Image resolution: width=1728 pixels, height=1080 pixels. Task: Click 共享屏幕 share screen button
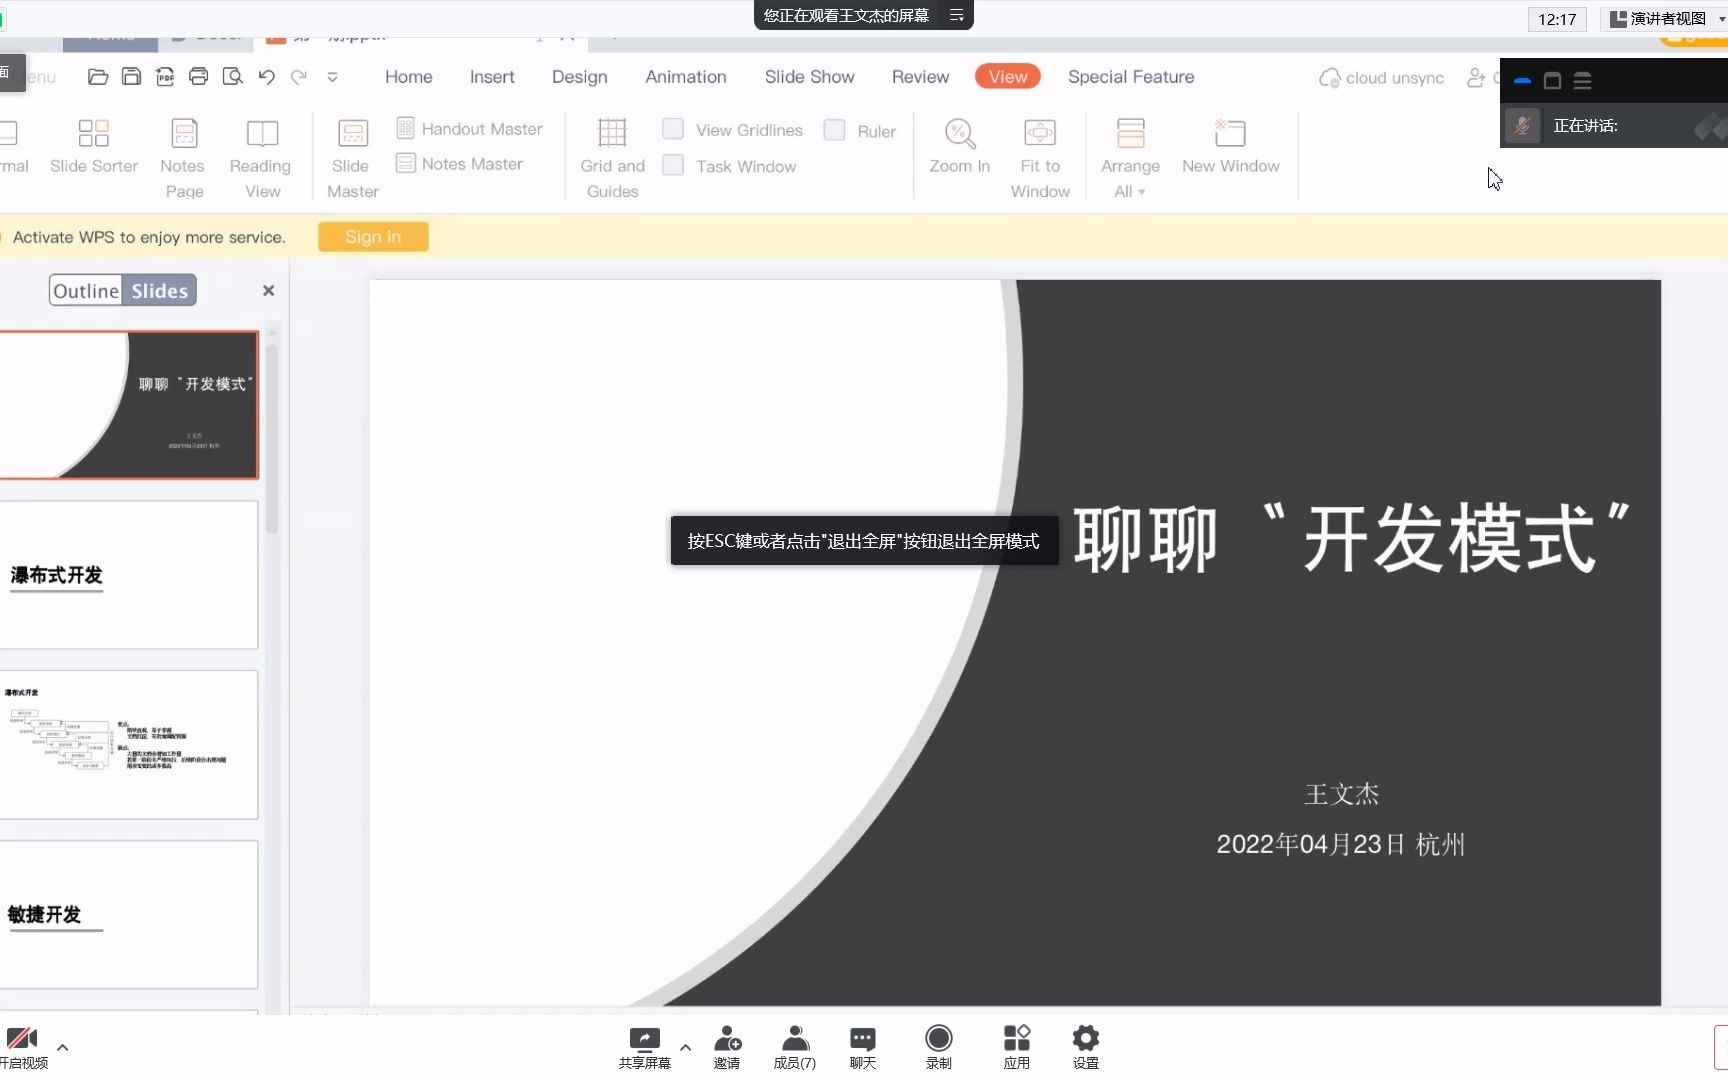[x=644, y=1047]
